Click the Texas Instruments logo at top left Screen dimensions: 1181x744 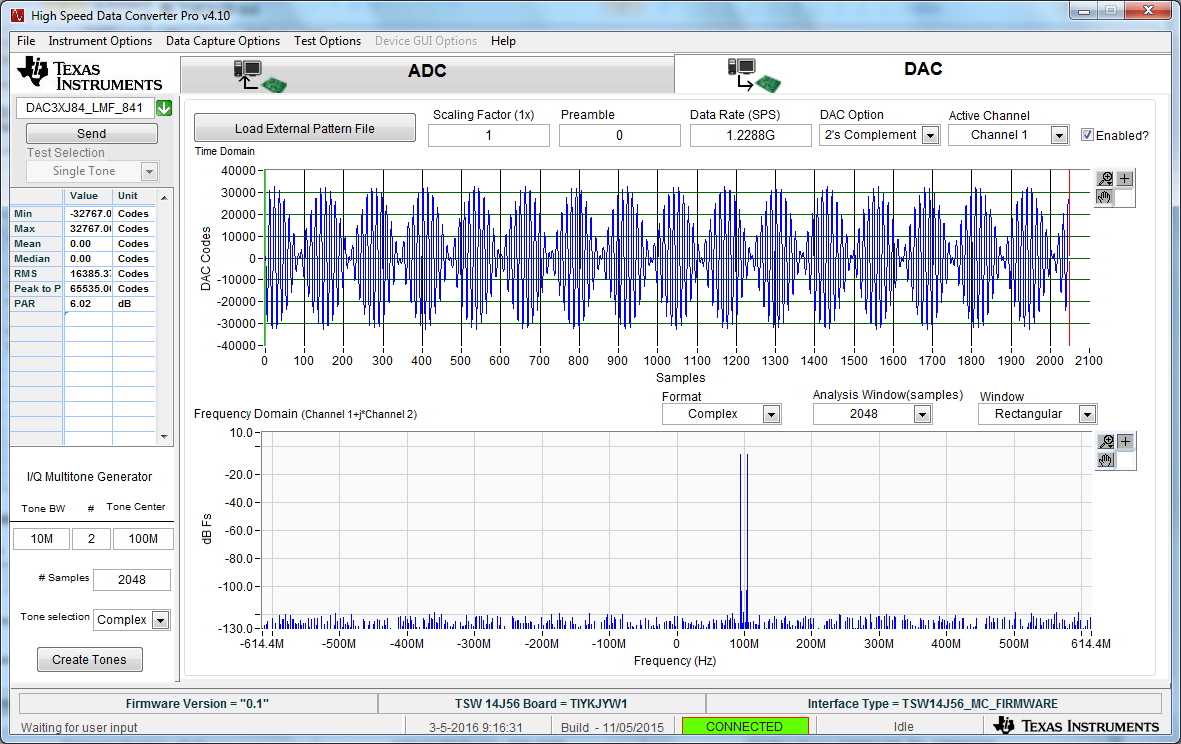(x=90, y=74)
